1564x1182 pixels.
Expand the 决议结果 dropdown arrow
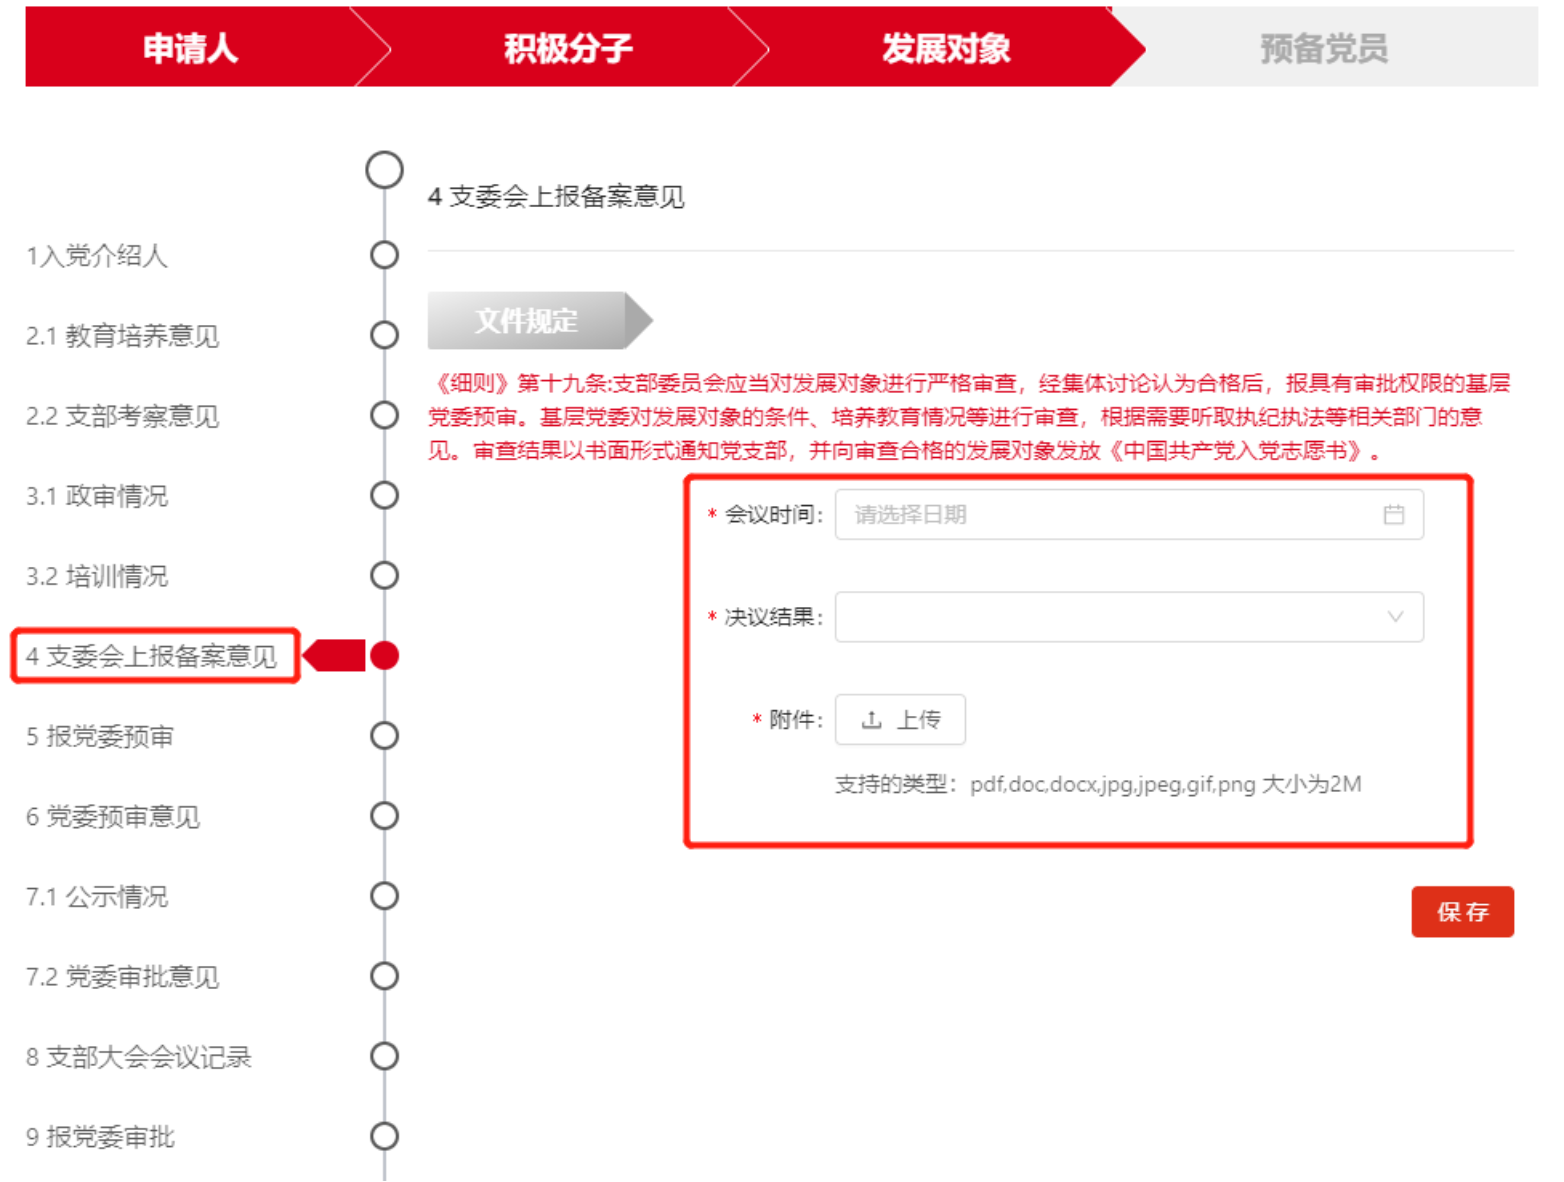(x=1395, y=617)
